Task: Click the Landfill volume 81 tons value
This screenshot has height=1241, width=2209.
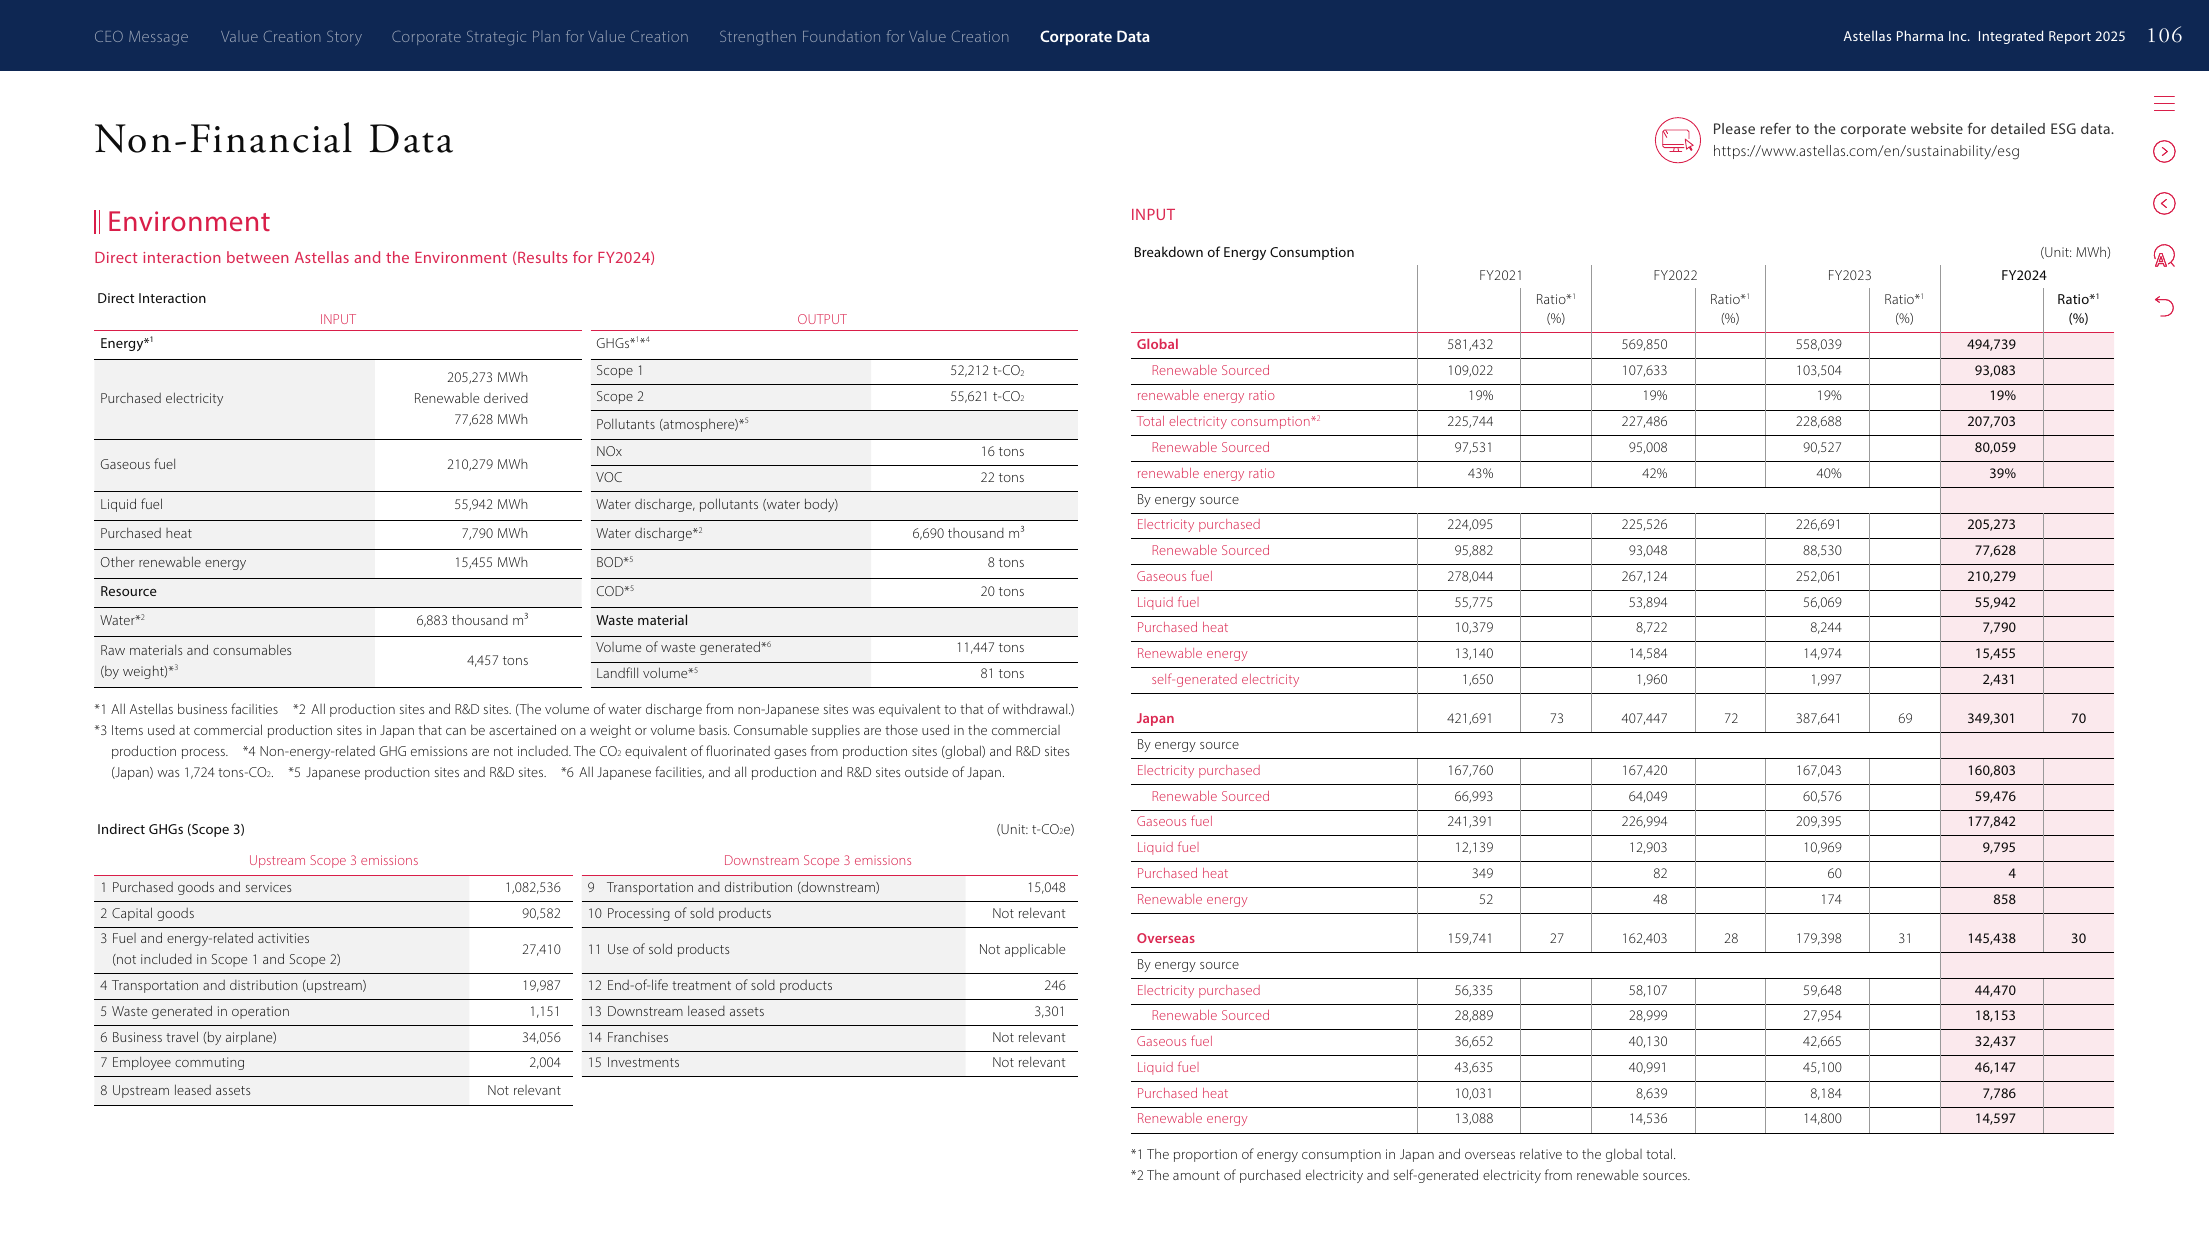Action: pos(1002,673)
